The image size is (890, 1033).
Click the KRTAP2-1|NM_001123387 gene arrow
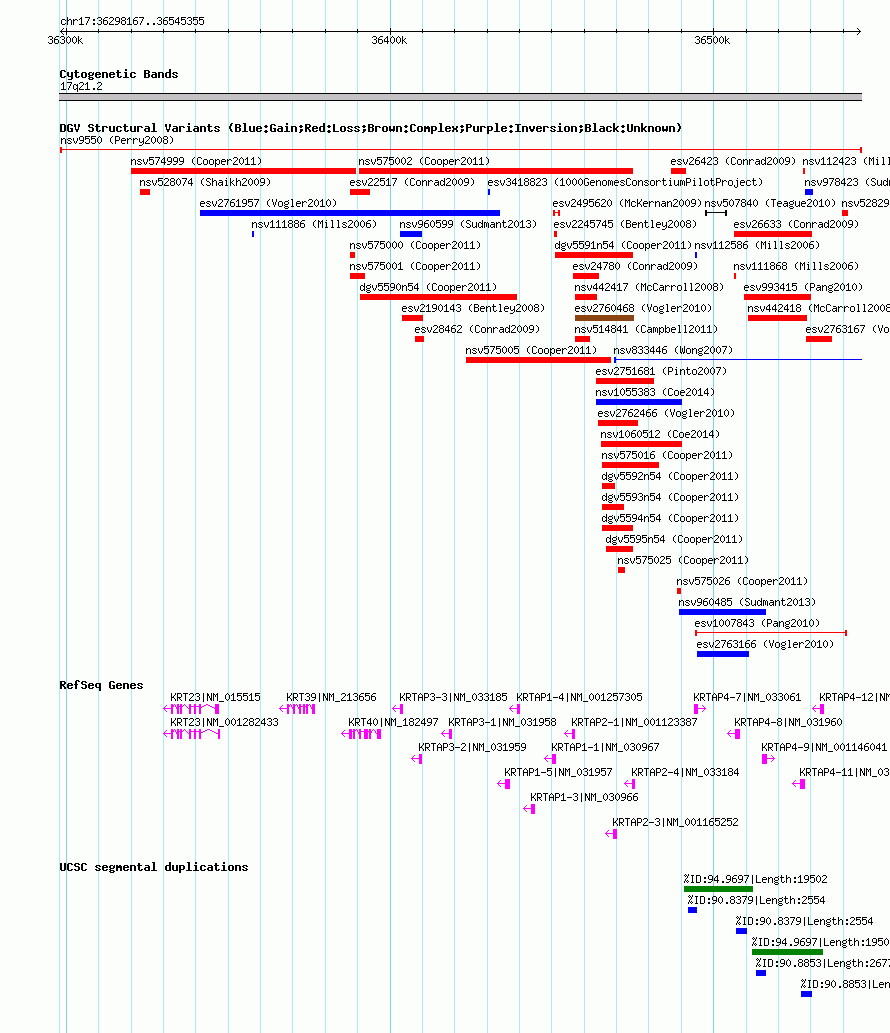(x=570, y=735)
